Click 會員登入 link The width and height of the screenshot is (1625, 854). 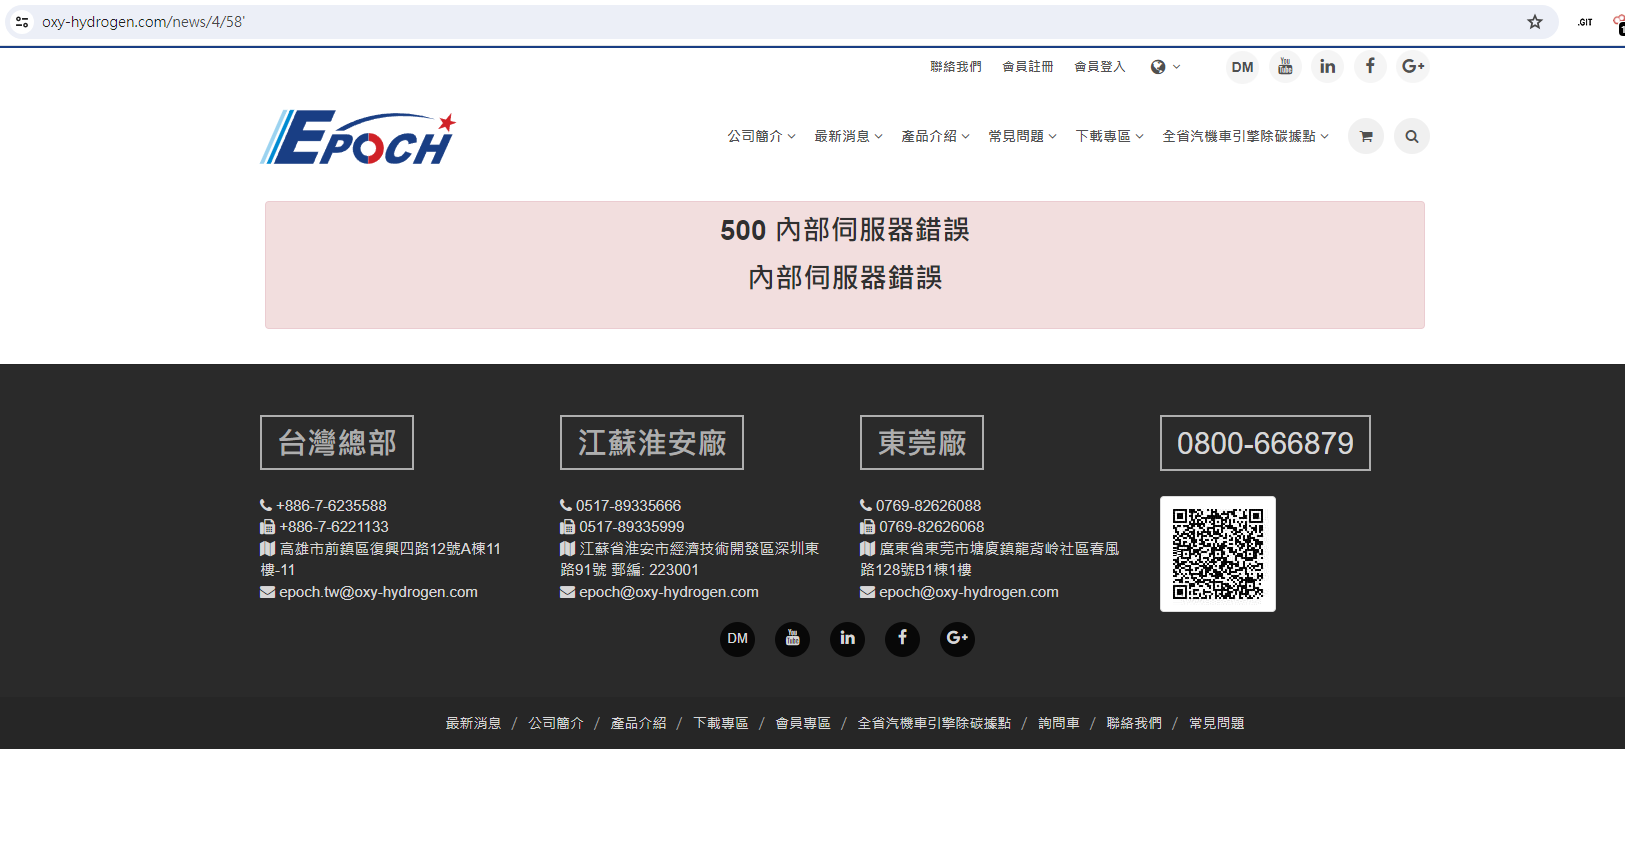1100,67
